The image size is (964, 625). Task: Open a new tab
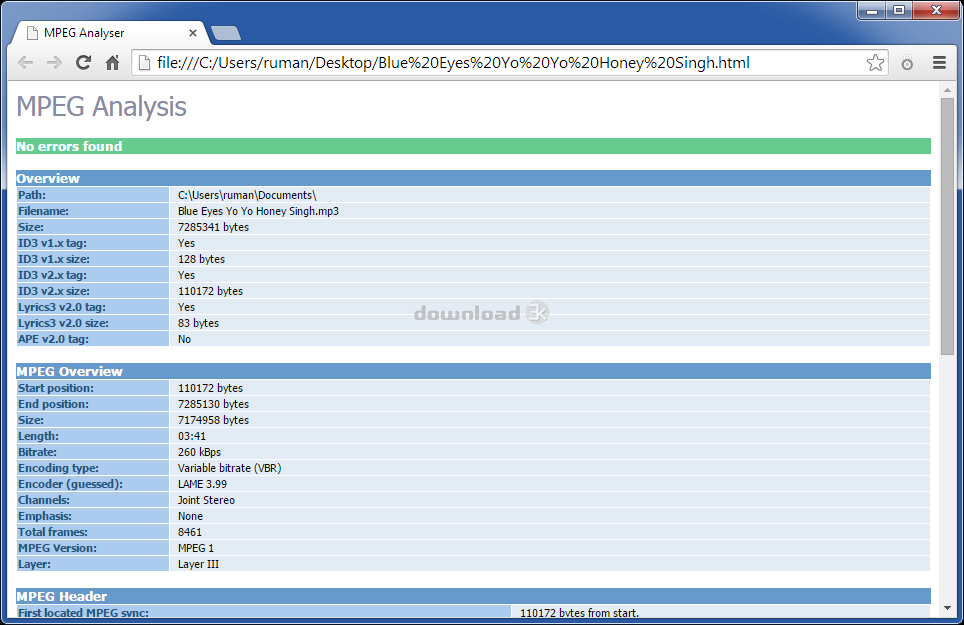click(226, 33)
